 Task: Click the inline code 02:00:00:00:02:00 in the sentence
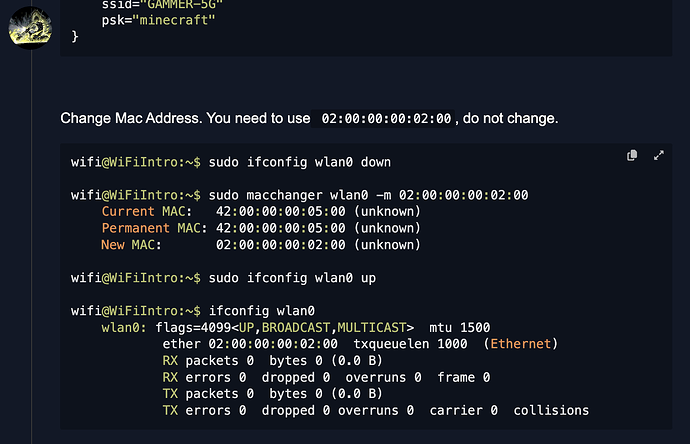(386, 119)
